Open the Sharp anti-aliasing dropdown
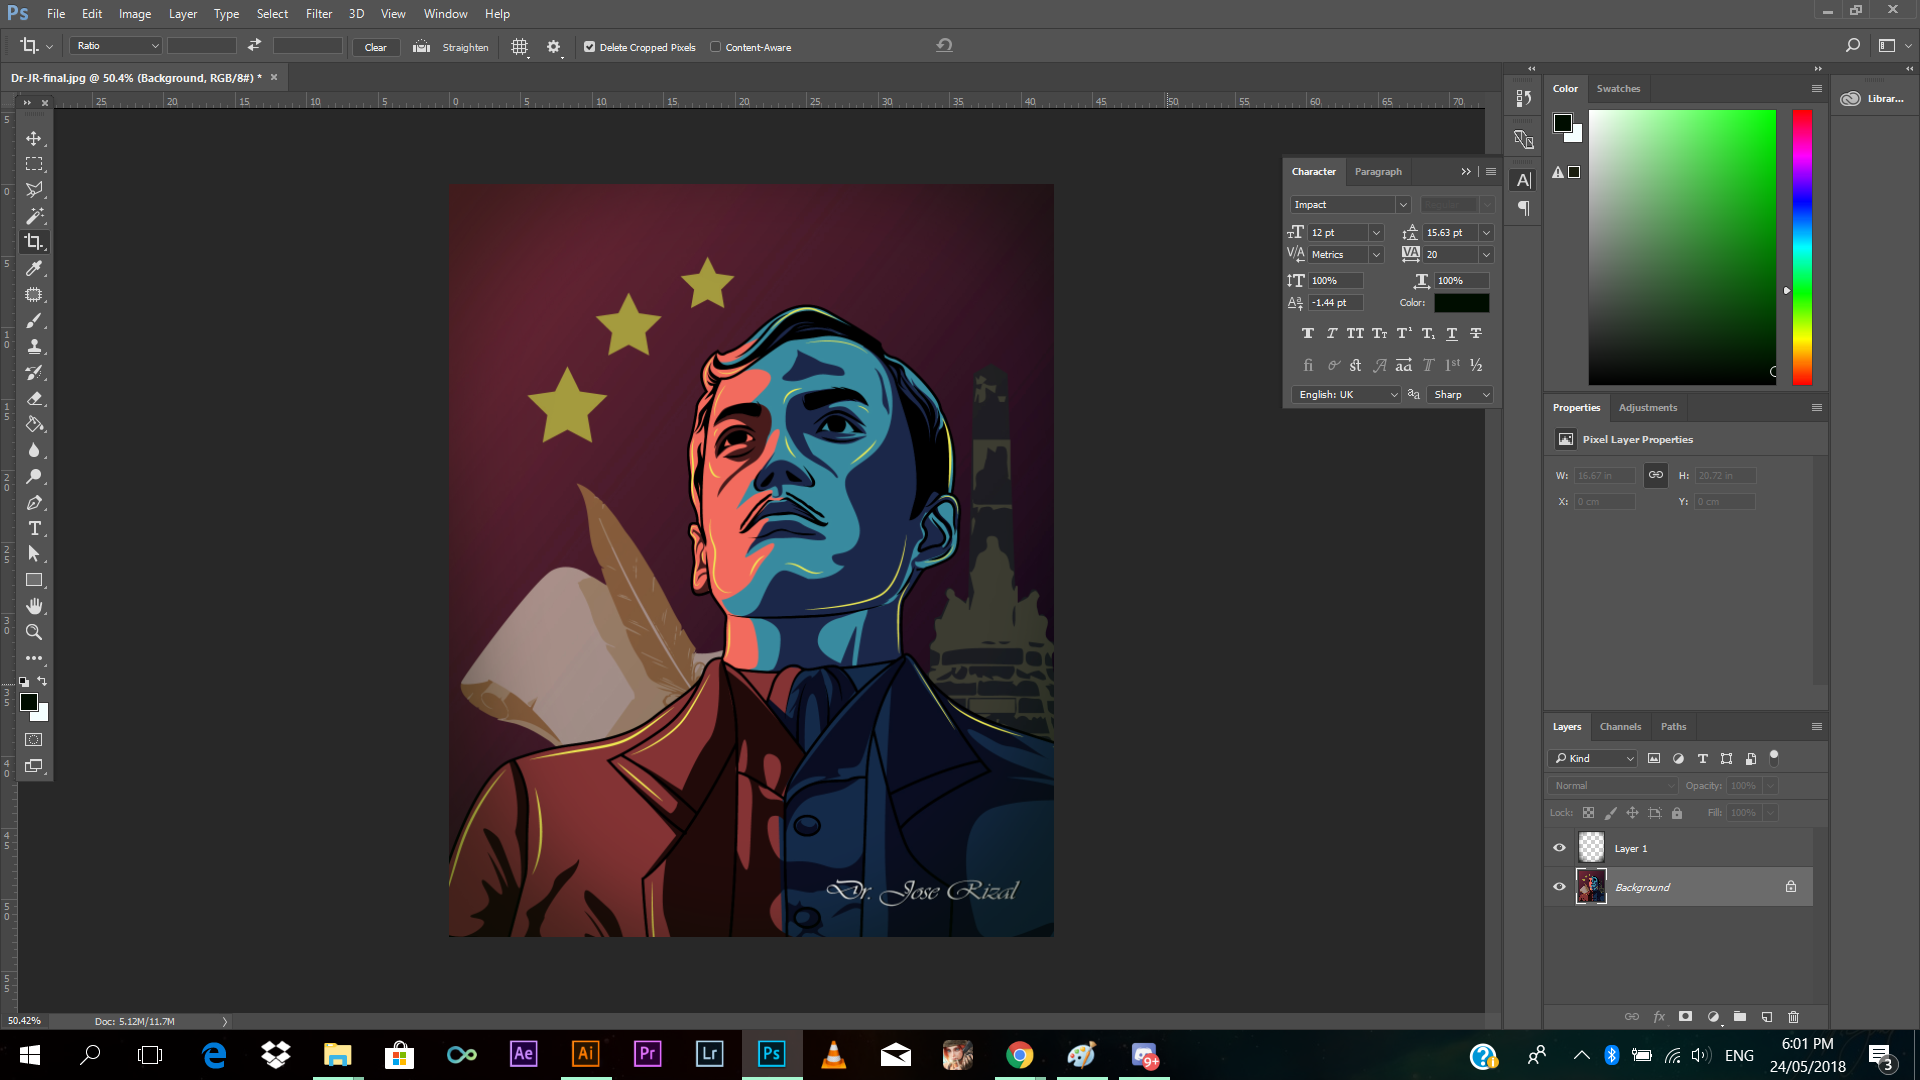The height and width of the screenshot is (1080, 1920). [x=1460, y=395]
